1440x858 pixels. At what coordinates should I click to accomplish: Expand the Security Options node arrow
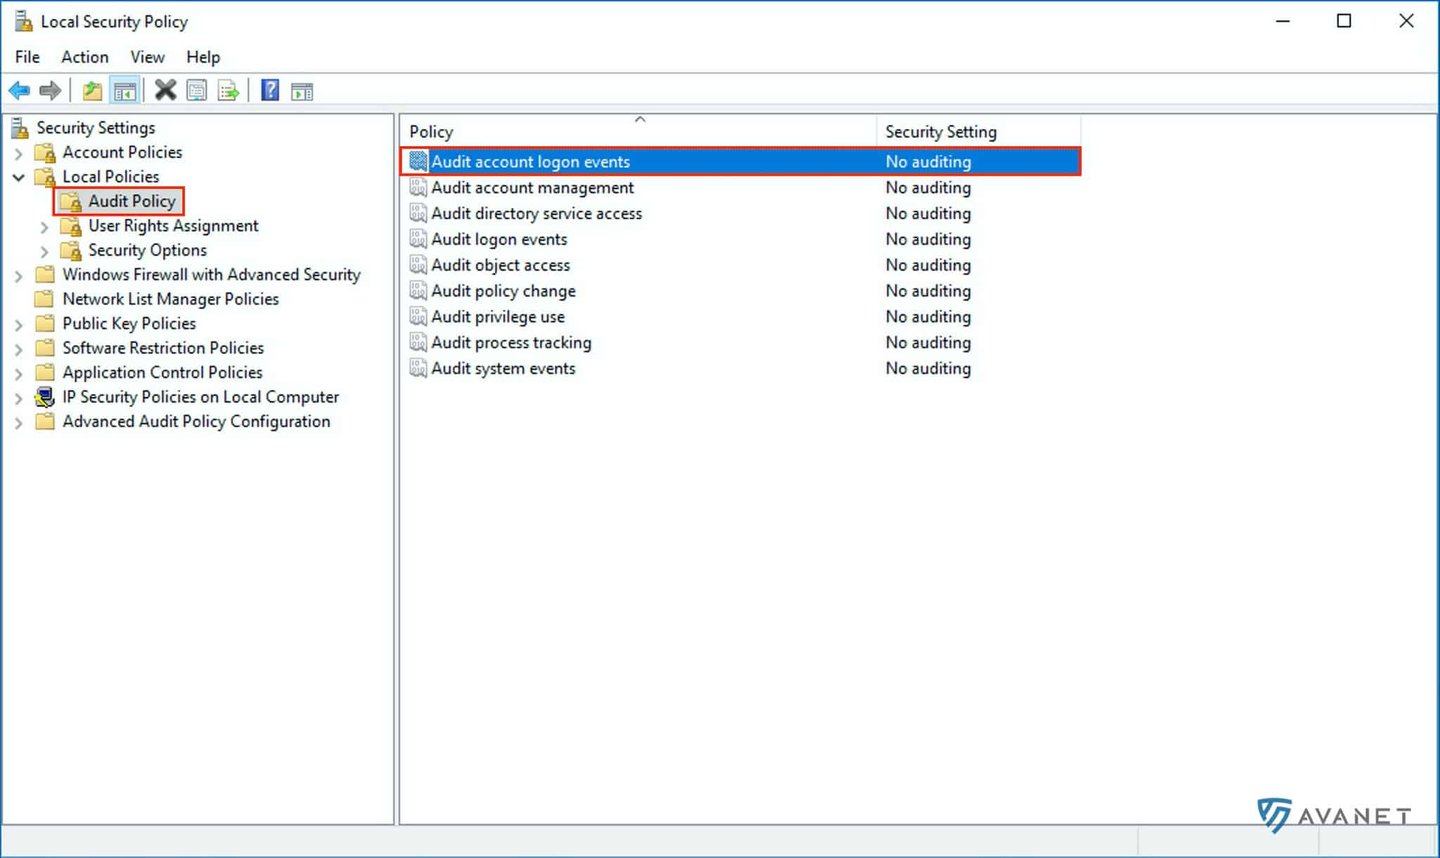pyautogui.click(x=44, y=251)
